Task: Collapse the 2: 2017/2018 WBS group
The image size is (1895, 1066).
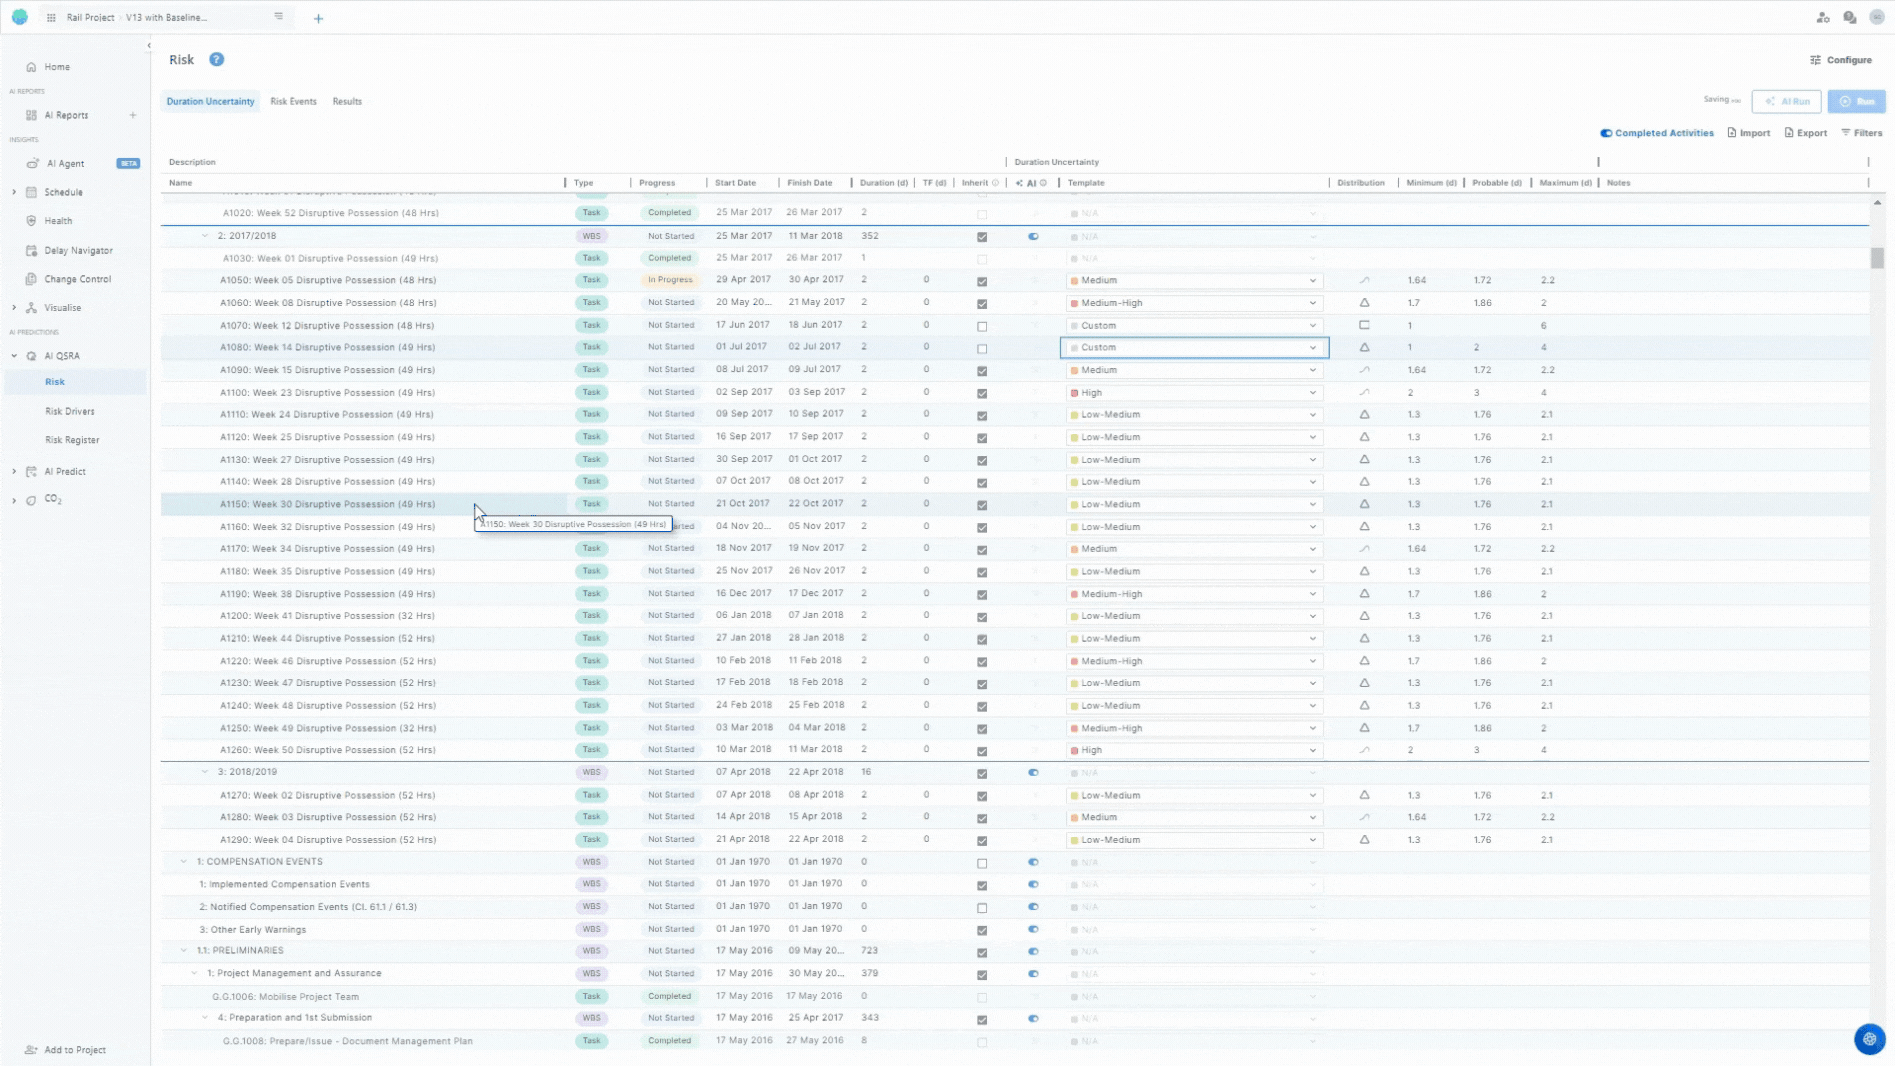Action: [205, 236]
